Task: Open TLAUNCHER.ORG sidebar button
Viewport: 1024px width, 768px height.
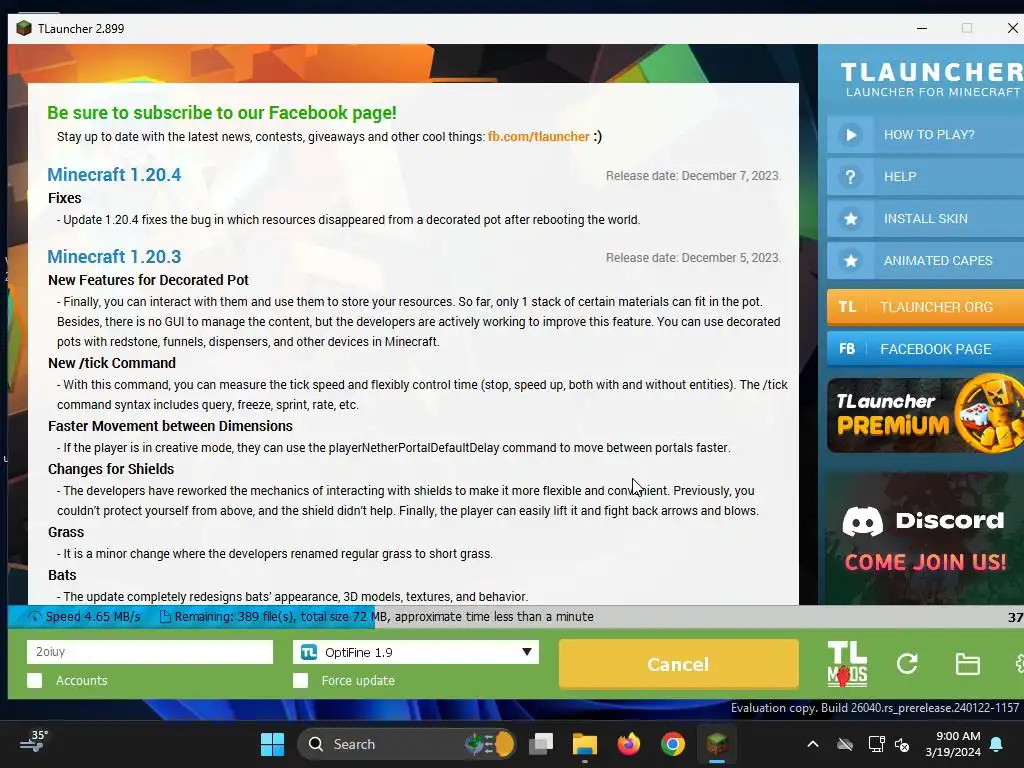Action: click(x=925, y=307)
